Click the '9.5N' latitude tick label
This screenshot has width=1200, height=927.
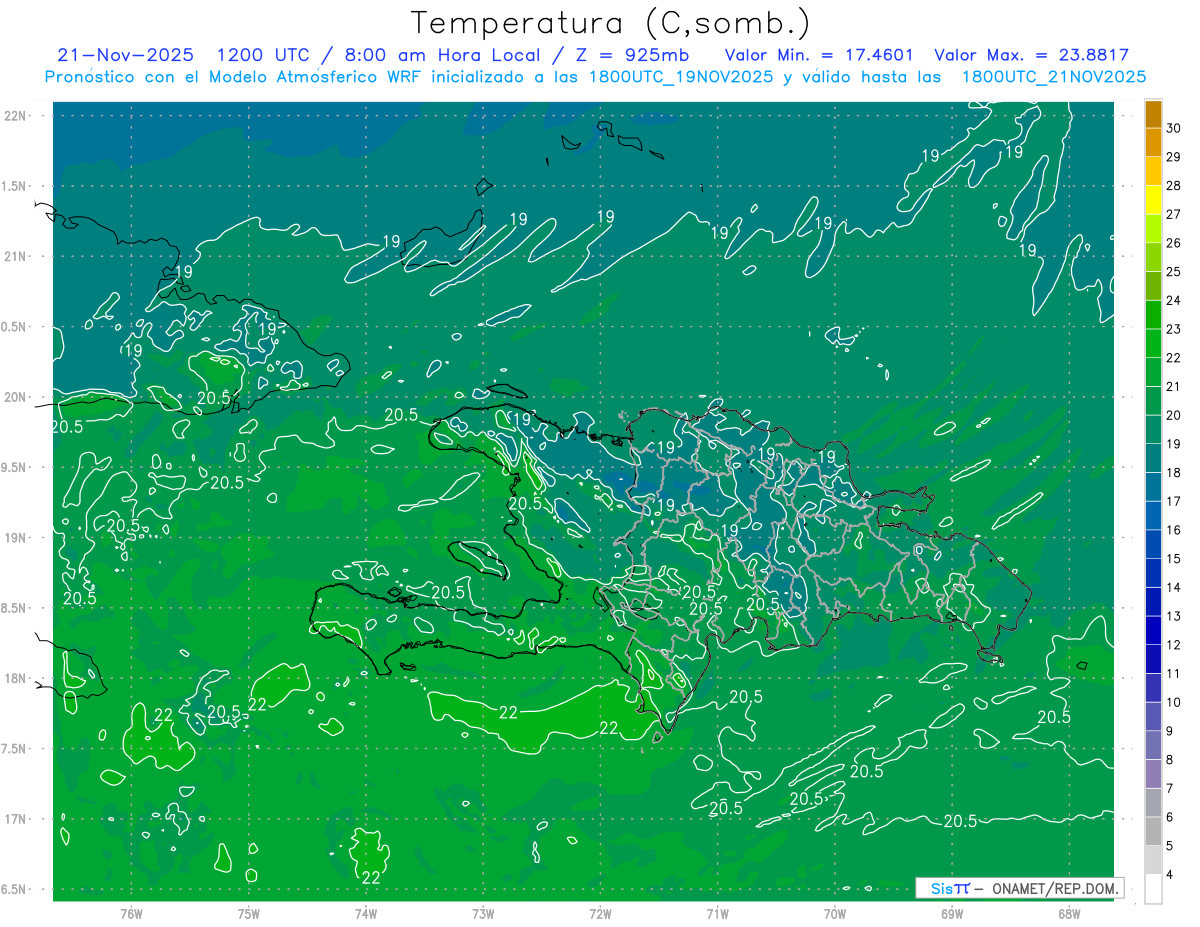tap(15, 468)
